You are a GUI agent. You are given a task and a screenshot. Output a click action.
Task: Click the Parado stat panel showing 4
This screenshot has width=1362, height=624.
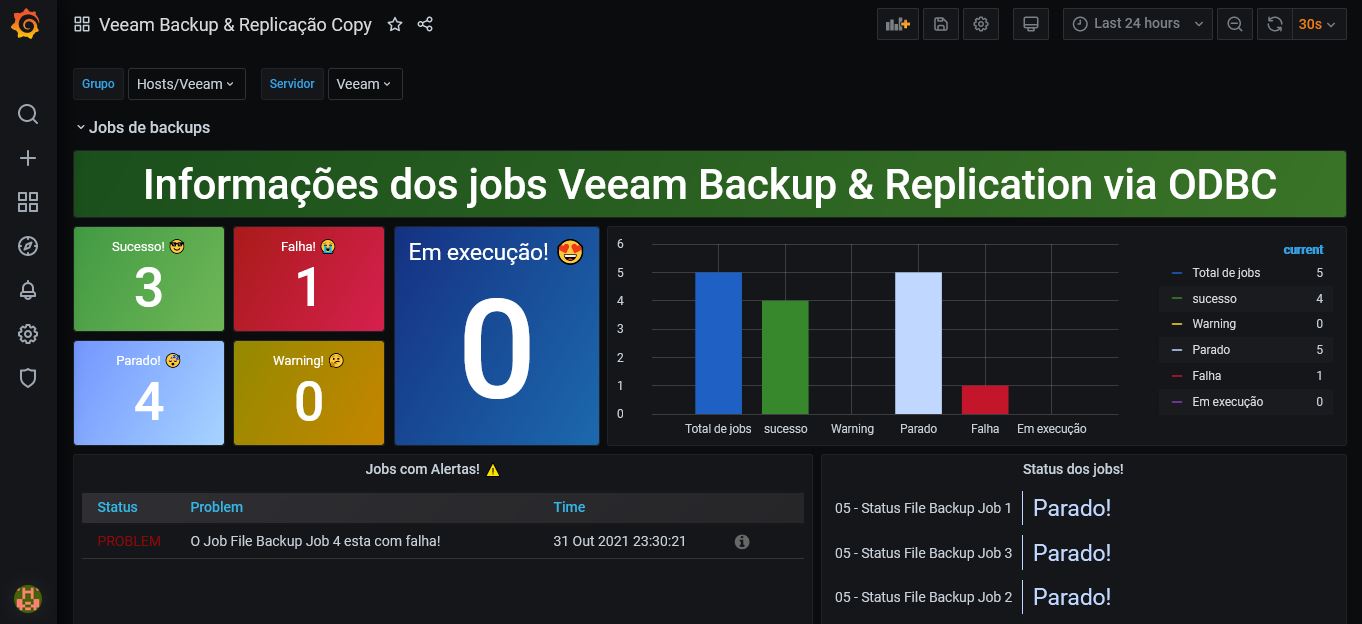[149, 393]
